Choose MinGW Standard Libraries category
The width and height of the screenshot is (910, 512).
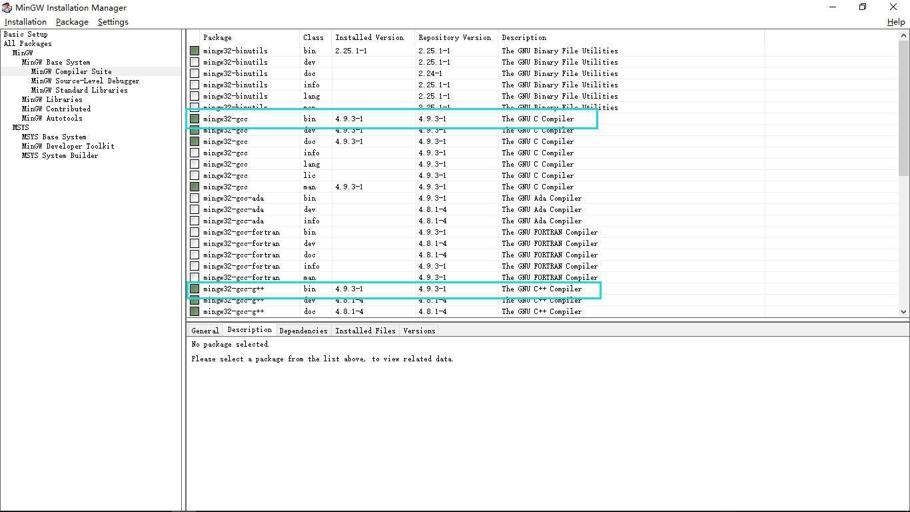pyautogui.click(x=79, y=90)
